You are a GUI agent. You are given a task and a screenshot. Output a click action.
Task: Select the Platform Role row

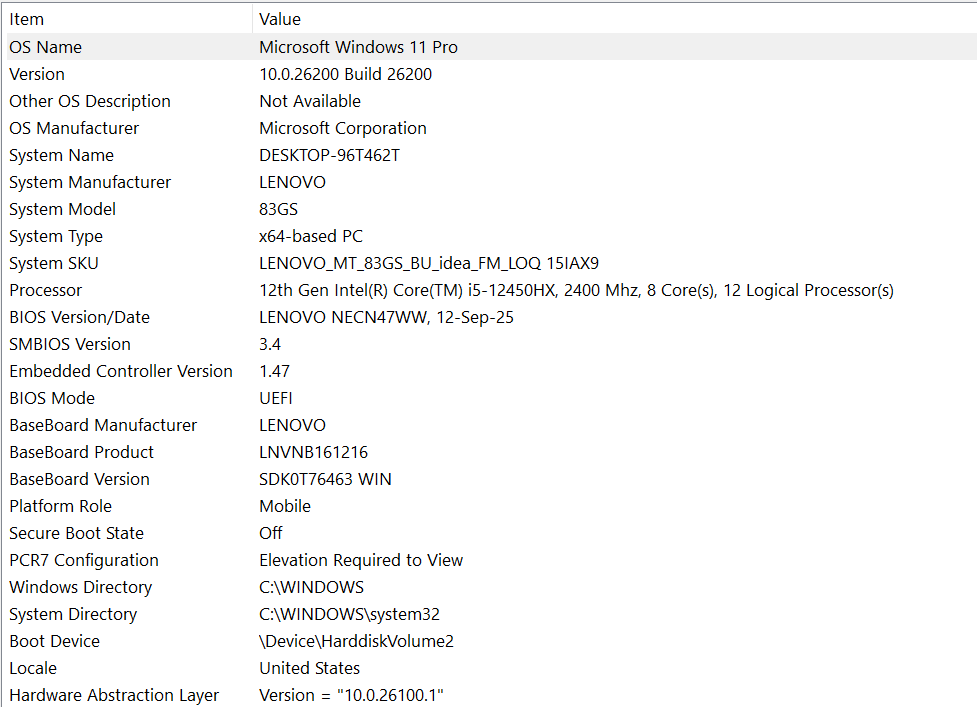click(492, 506)
